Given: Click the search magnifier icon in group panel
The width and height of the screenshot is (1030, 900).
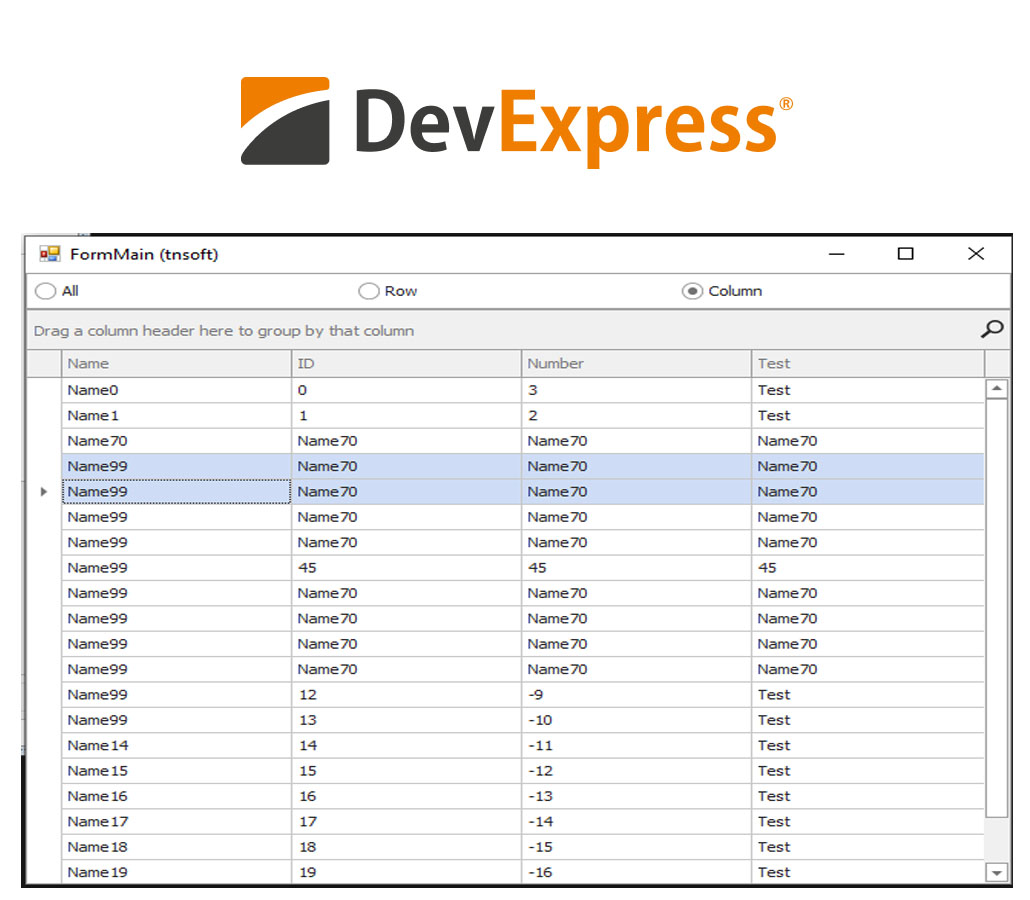Looking at the screenshot, I should pyautogui.click(x=992, y=328).
